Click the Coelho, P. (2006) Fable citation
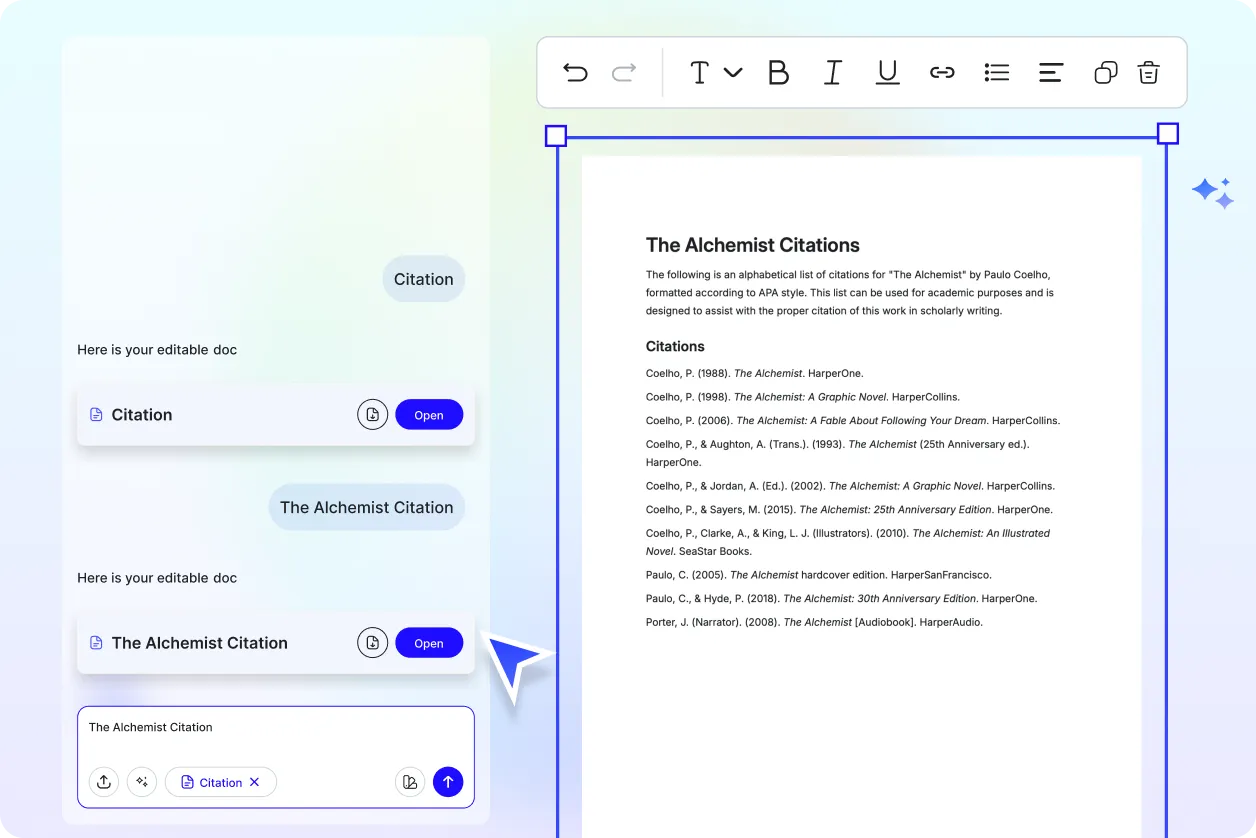The height and width of the screenshot is (838, 1256). [x=853, y=421]
